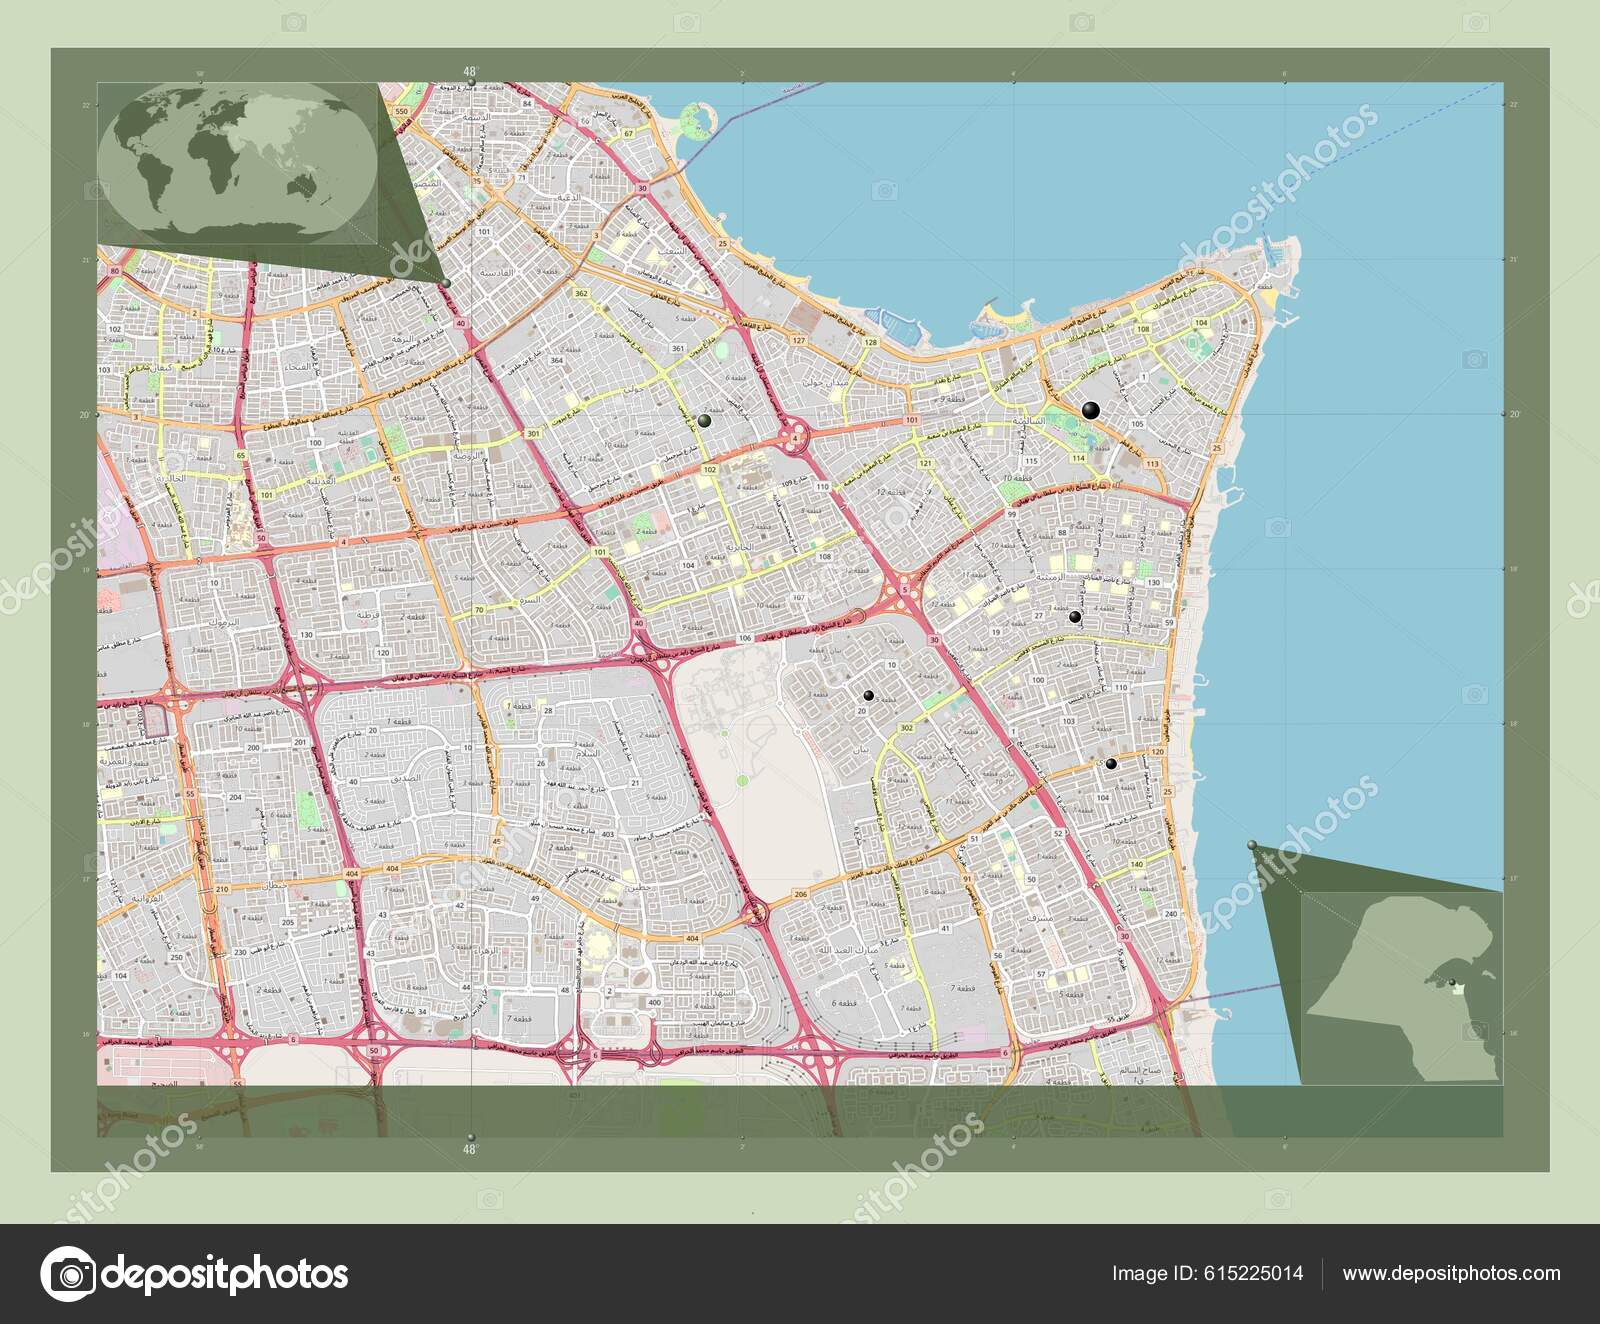The height and width of the screenshot is (1324, 1600).
Task: Expand the route 25 shield near the shoreline
Action: (1217, 447)
